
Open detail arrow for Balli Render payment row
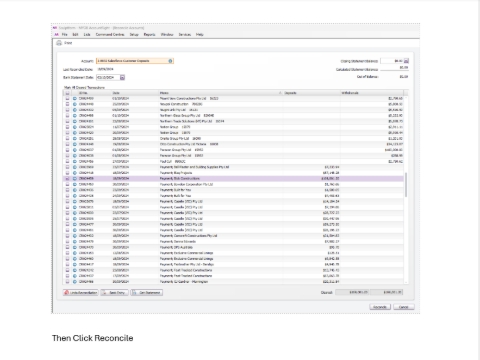pos(75,167)
